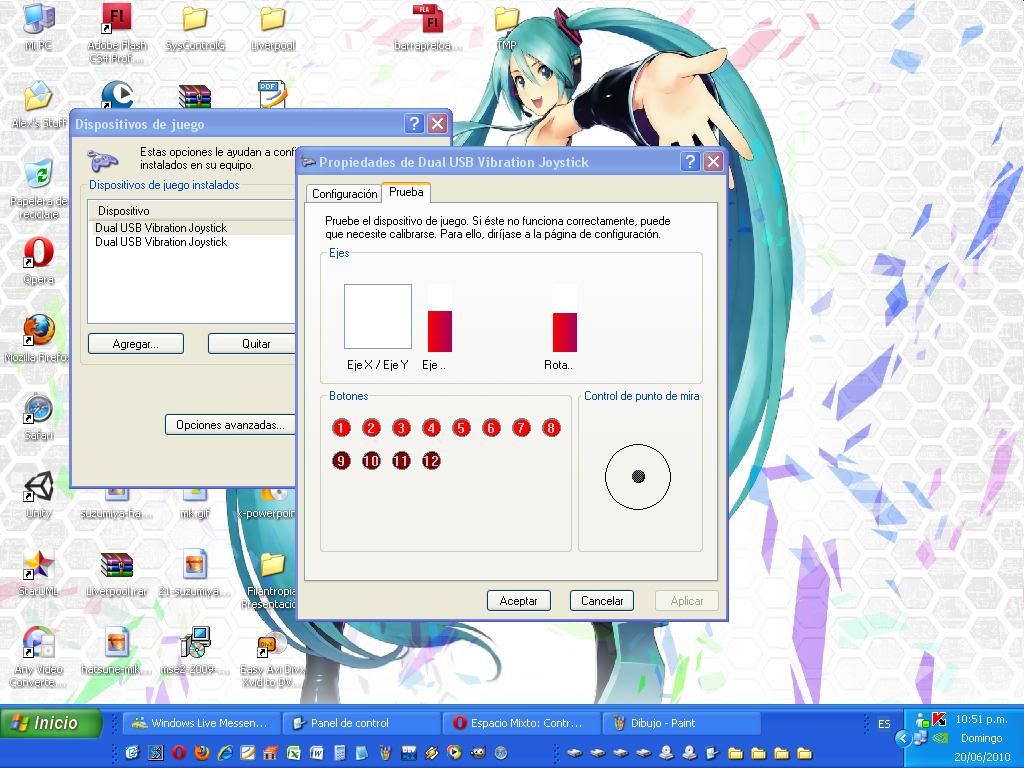This screenshot has width=1024, height=768.
Task: Select first Dual USB Vibration Joystick row
Action: (x=191, y=228)
